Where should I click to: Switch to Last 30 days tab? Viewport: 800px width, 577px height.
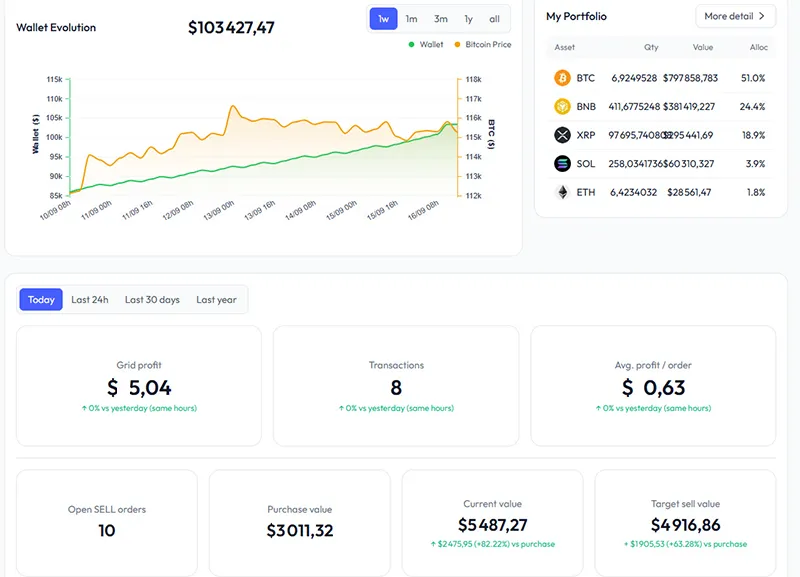pos(152,300)
